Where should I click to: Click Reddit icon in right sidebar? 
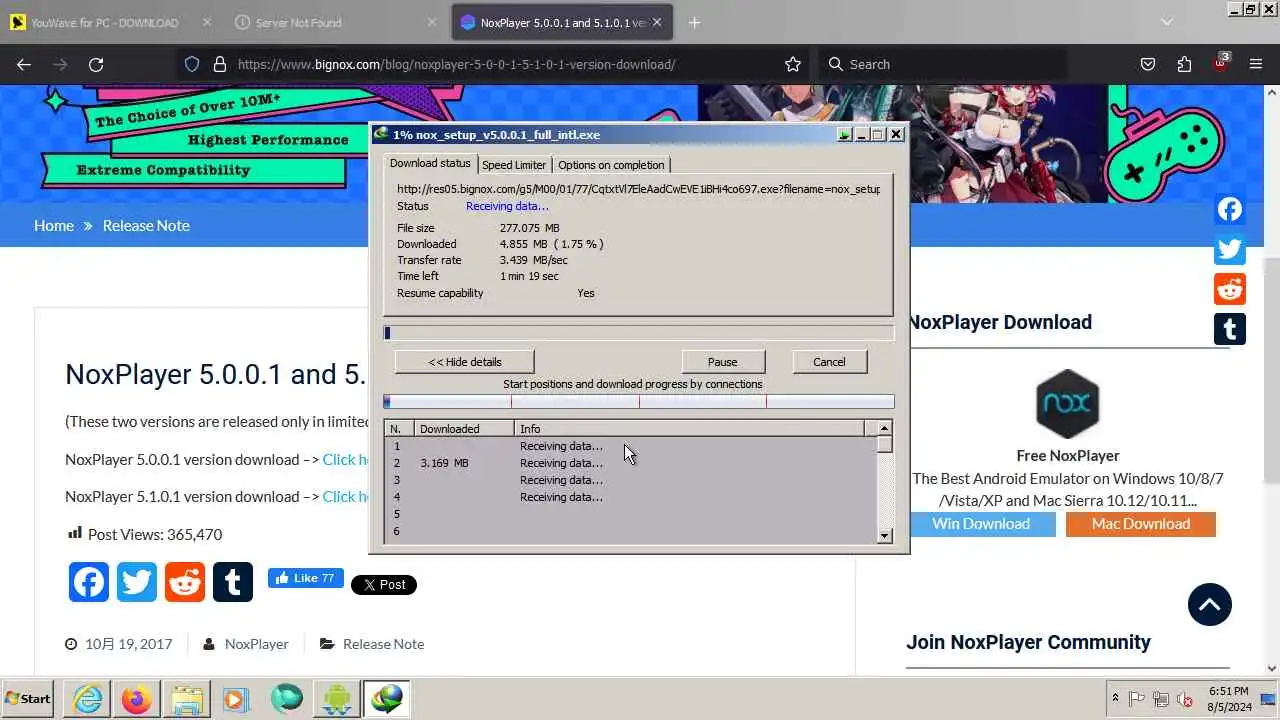click(1230, 289)
